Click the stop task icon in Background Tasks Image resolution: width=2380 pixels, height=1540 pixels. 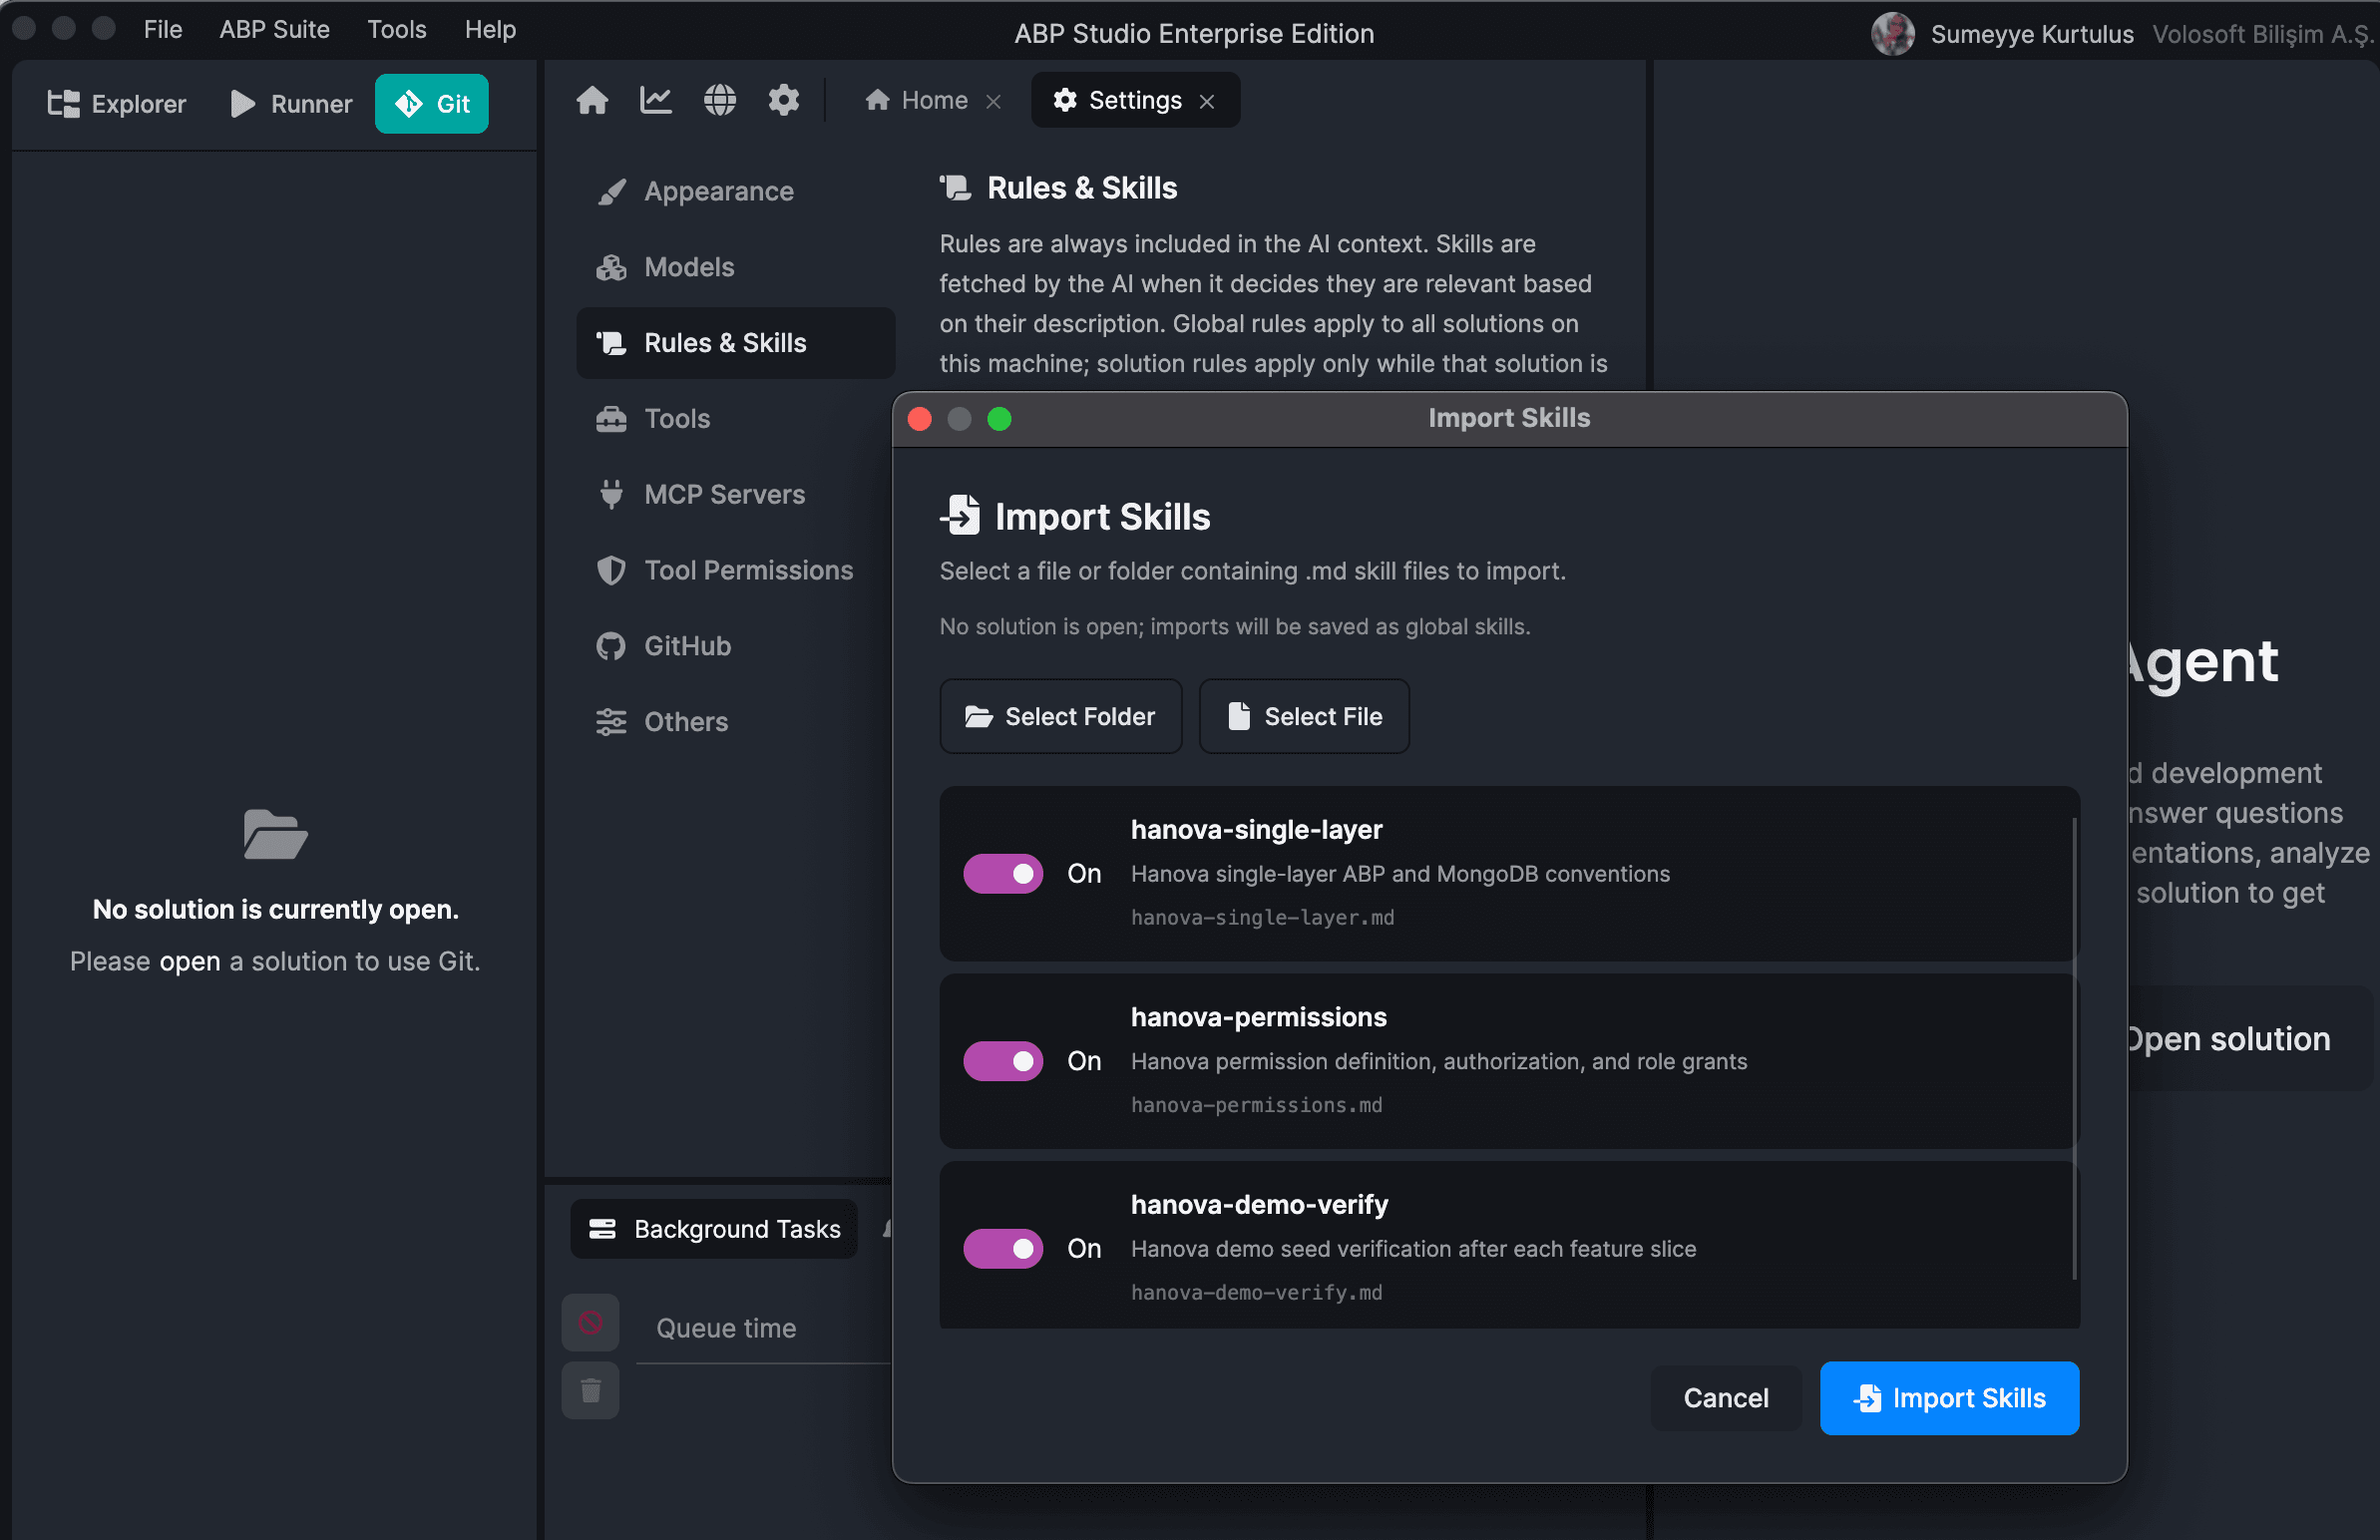(x=590, y=1323)
